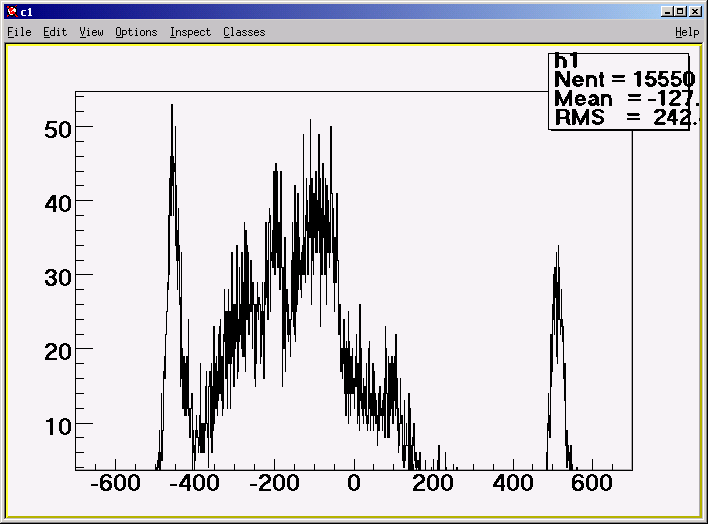Open the Classes menu
Image resolution: width=708 pixels, height=524 pixels.
point(244,32)
